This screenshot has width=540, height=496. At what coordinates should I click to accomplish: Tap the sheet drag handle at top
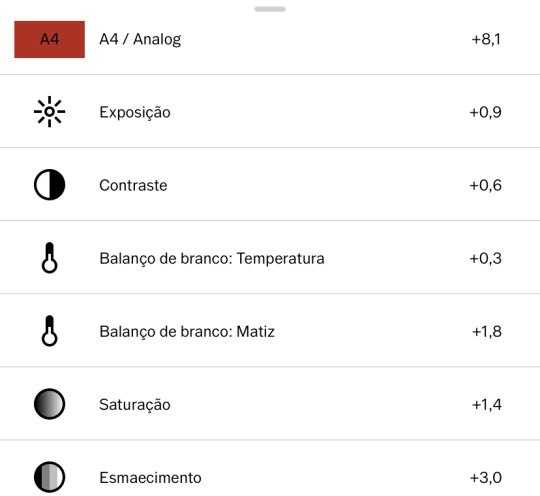point(270,9)
